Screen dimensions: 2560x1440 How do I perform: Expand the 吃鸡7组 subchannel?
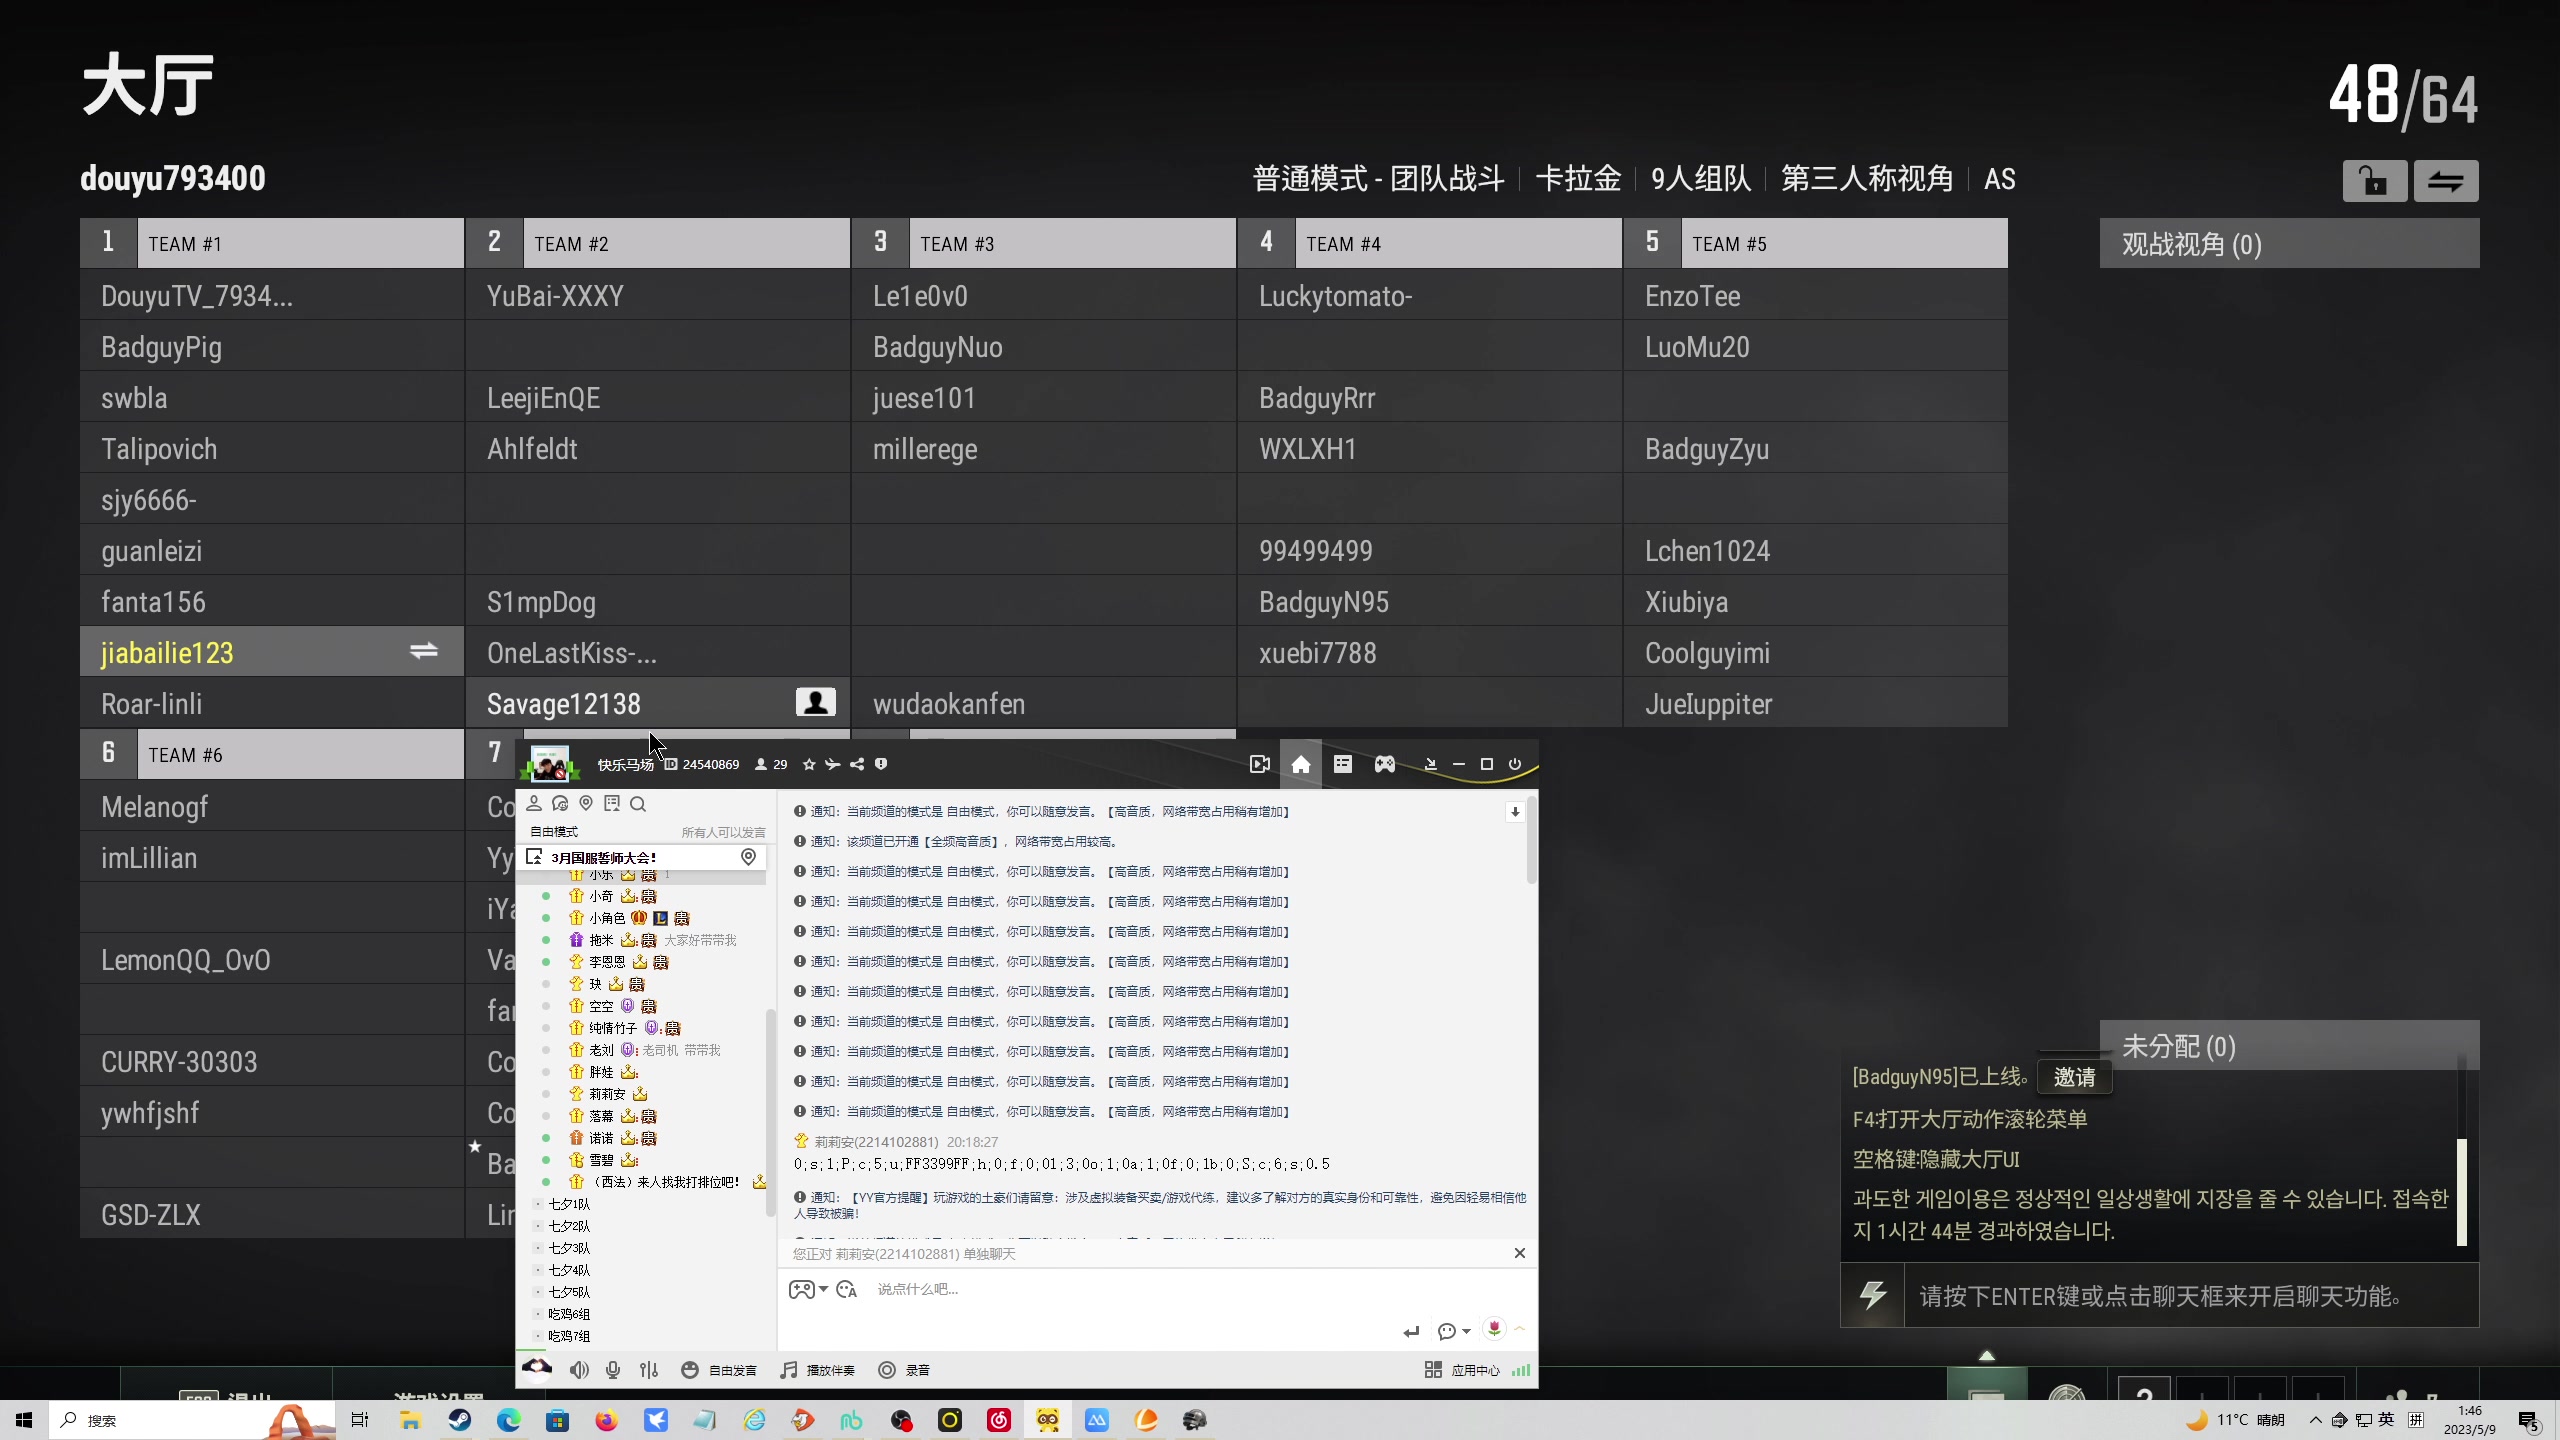click(x=538, y=1336)
